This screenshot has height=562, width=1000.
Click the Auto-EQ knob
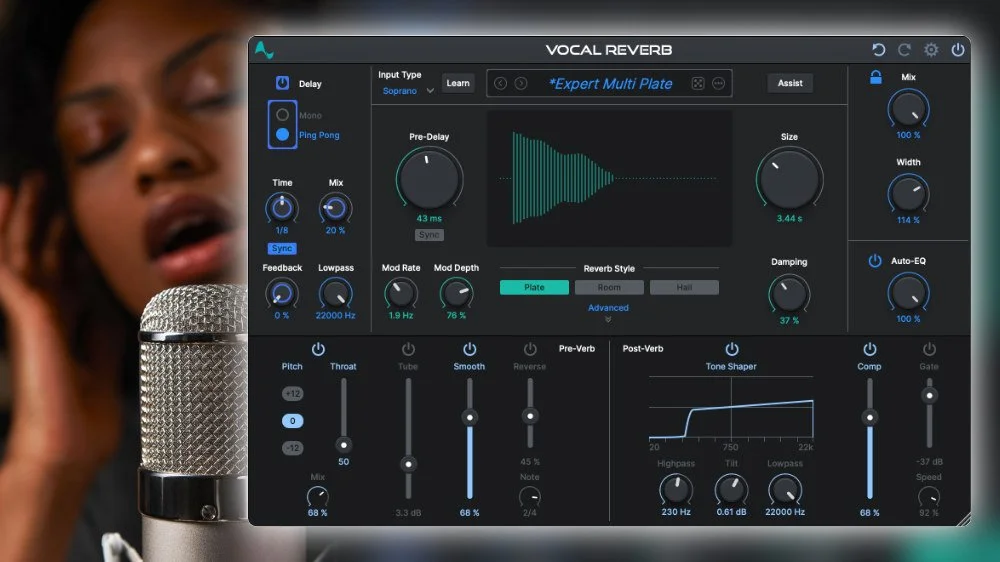908,292
